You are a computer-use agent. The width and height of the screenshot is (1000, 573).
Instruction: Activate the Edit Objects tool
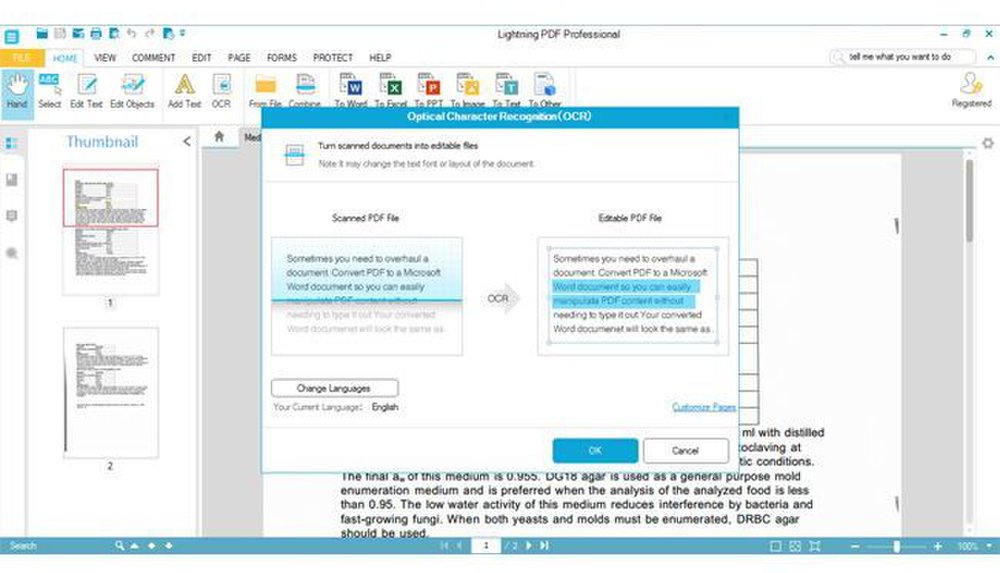pyautogui.click(x=132, y=91)
